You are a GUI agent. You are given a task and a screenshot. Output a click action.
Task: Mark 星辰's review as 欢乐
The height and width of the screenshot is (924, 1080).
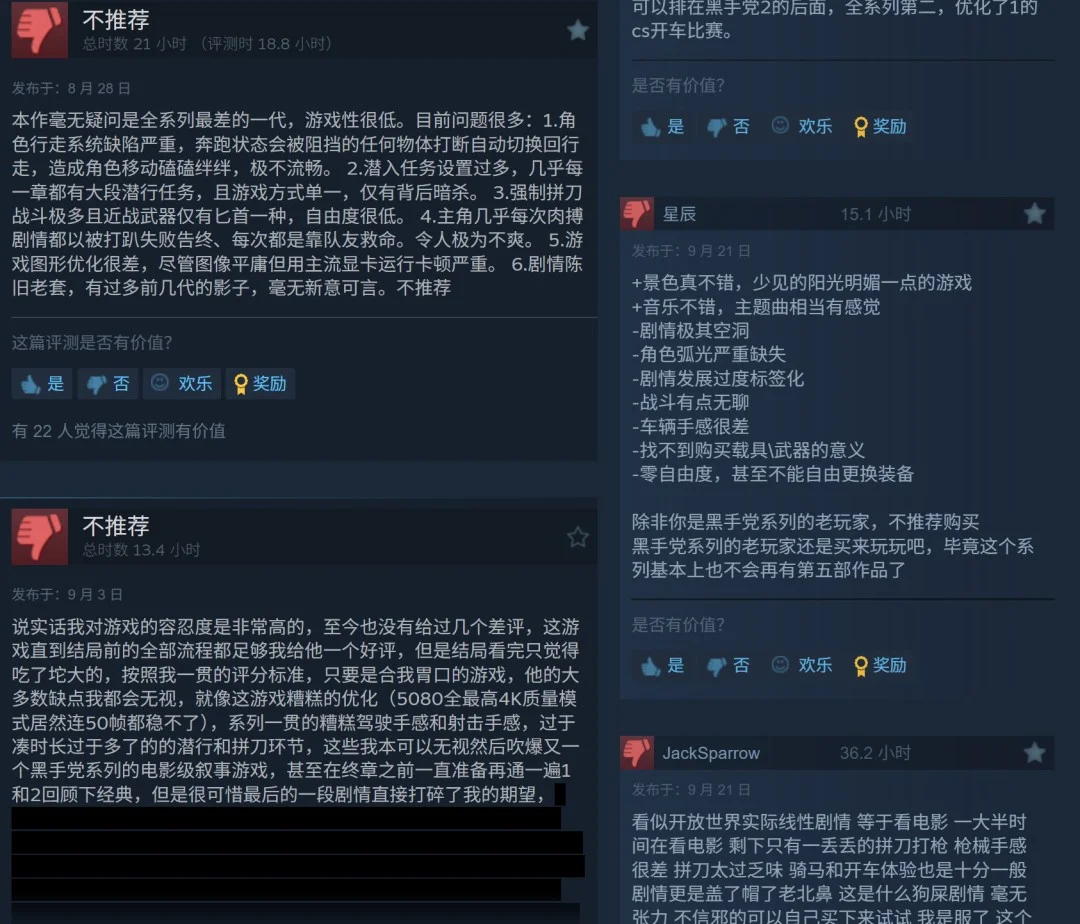pyautogui.click(x=802, y=665)
